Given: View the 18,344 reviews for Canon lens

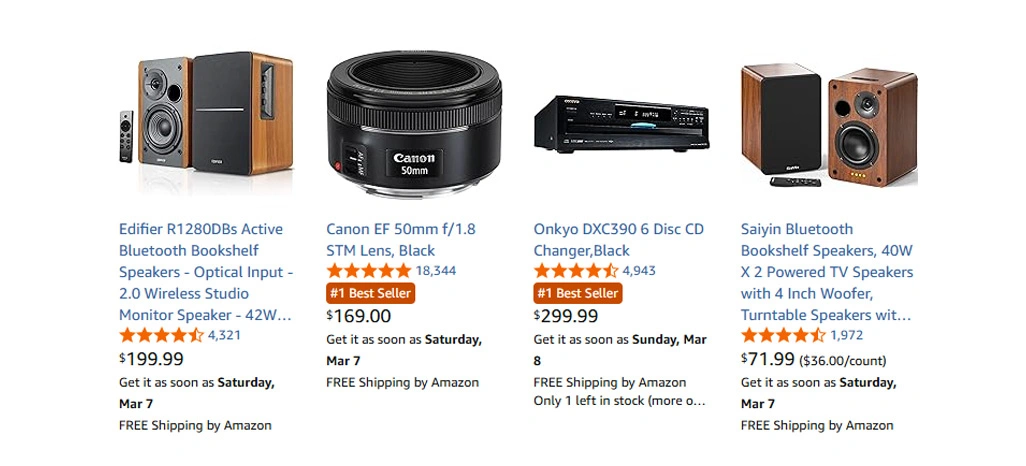Looking at the screenshot, I should [436, 271].
